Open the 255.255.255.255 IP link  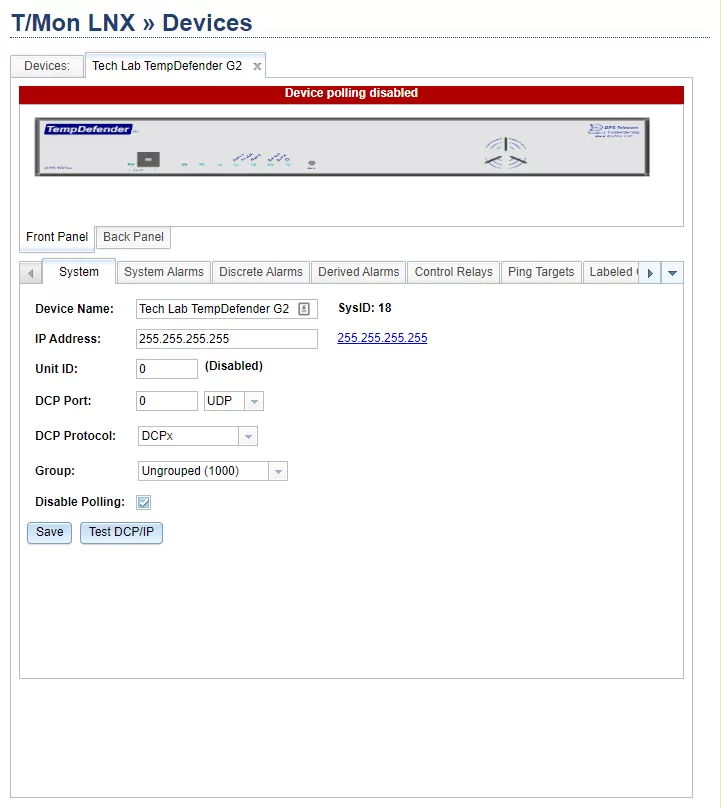(382, 338)
